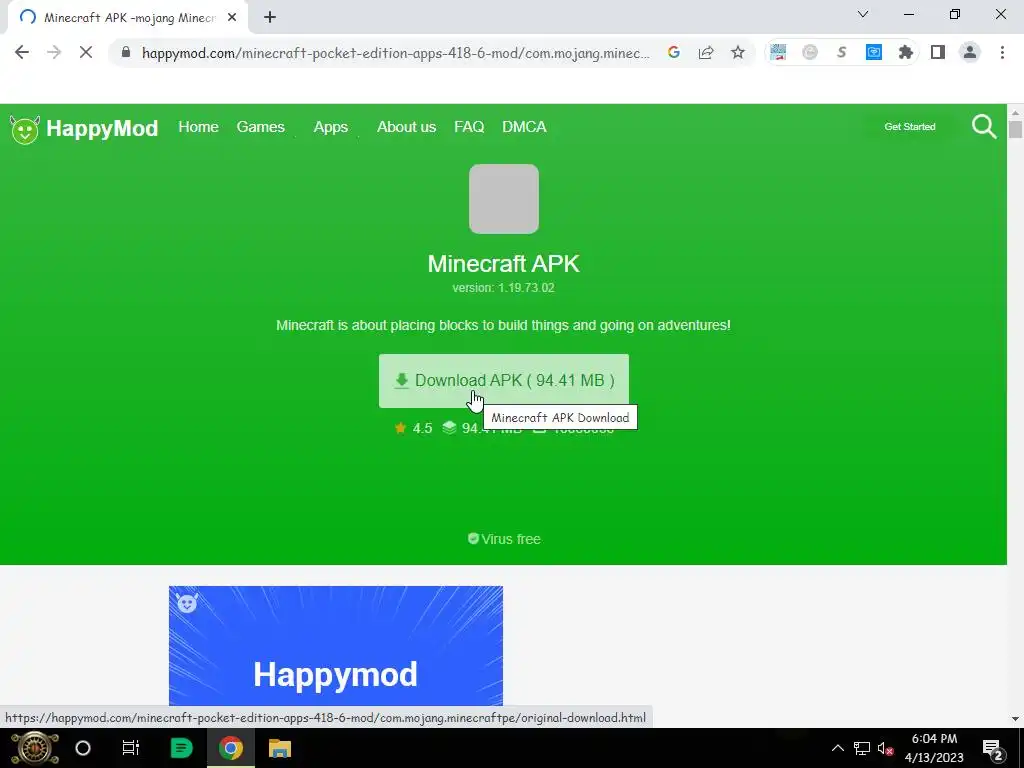Click the version 1.19.73.02 text

click(504, 287)
